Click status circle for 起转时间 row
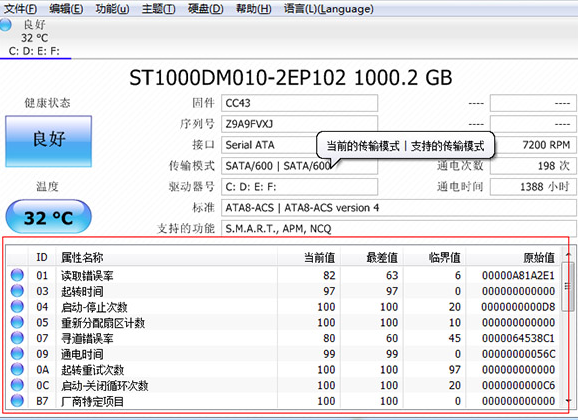 coord(17,291)
